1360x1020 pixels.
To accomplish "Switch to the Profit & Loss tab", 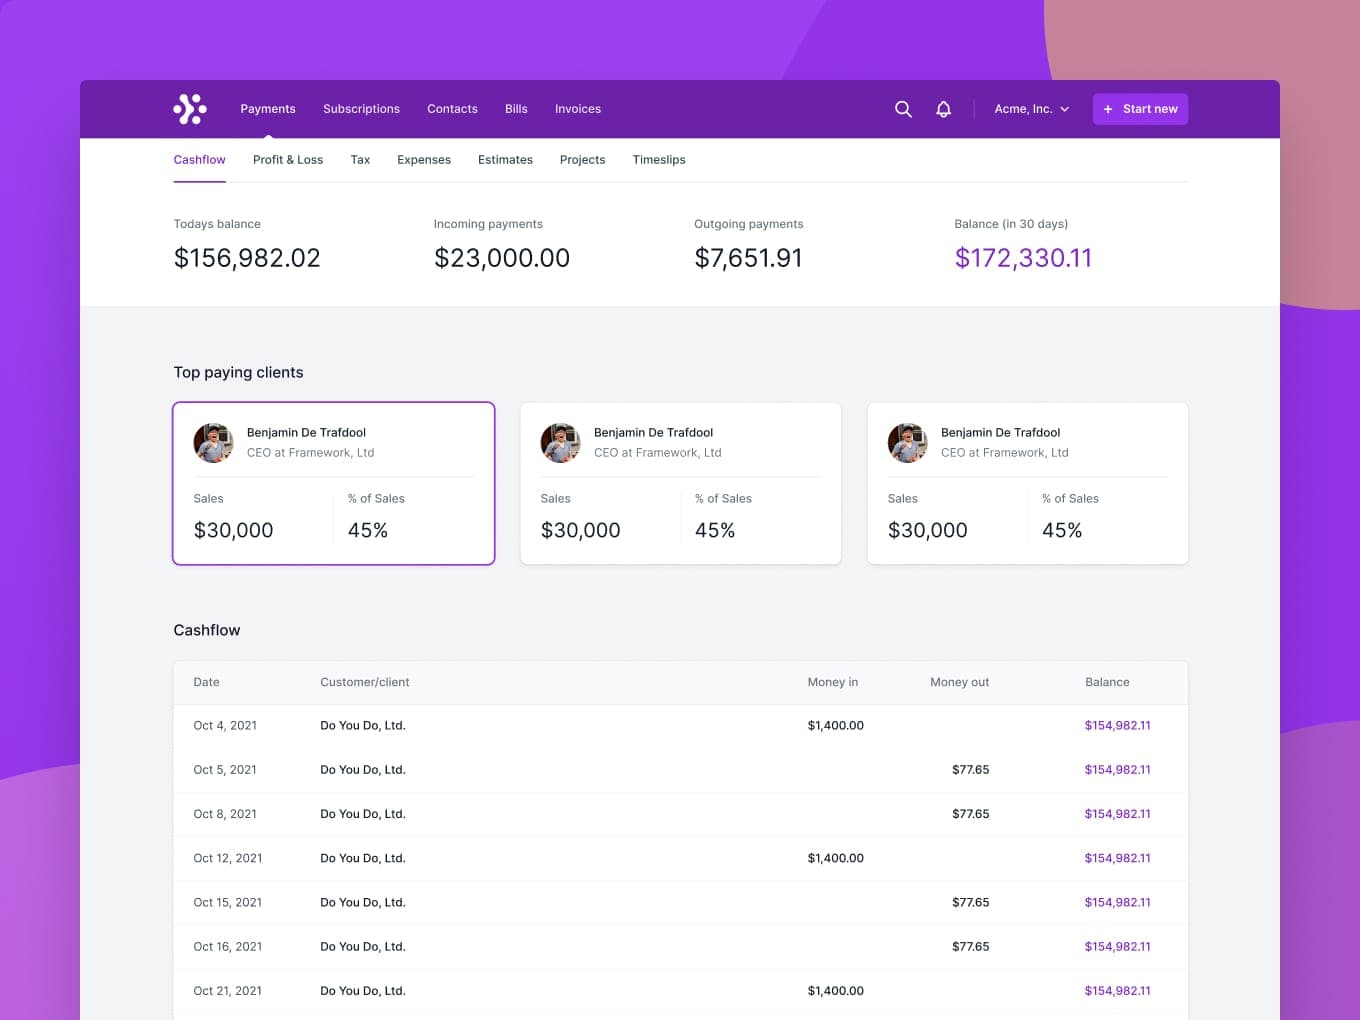I will (x=288, y=160).
